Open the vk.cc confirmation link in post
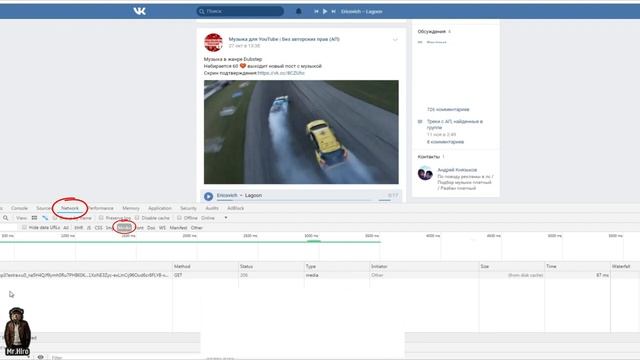Image resolution: width=640 pixels, height=360 pixels. coord(281,73)
